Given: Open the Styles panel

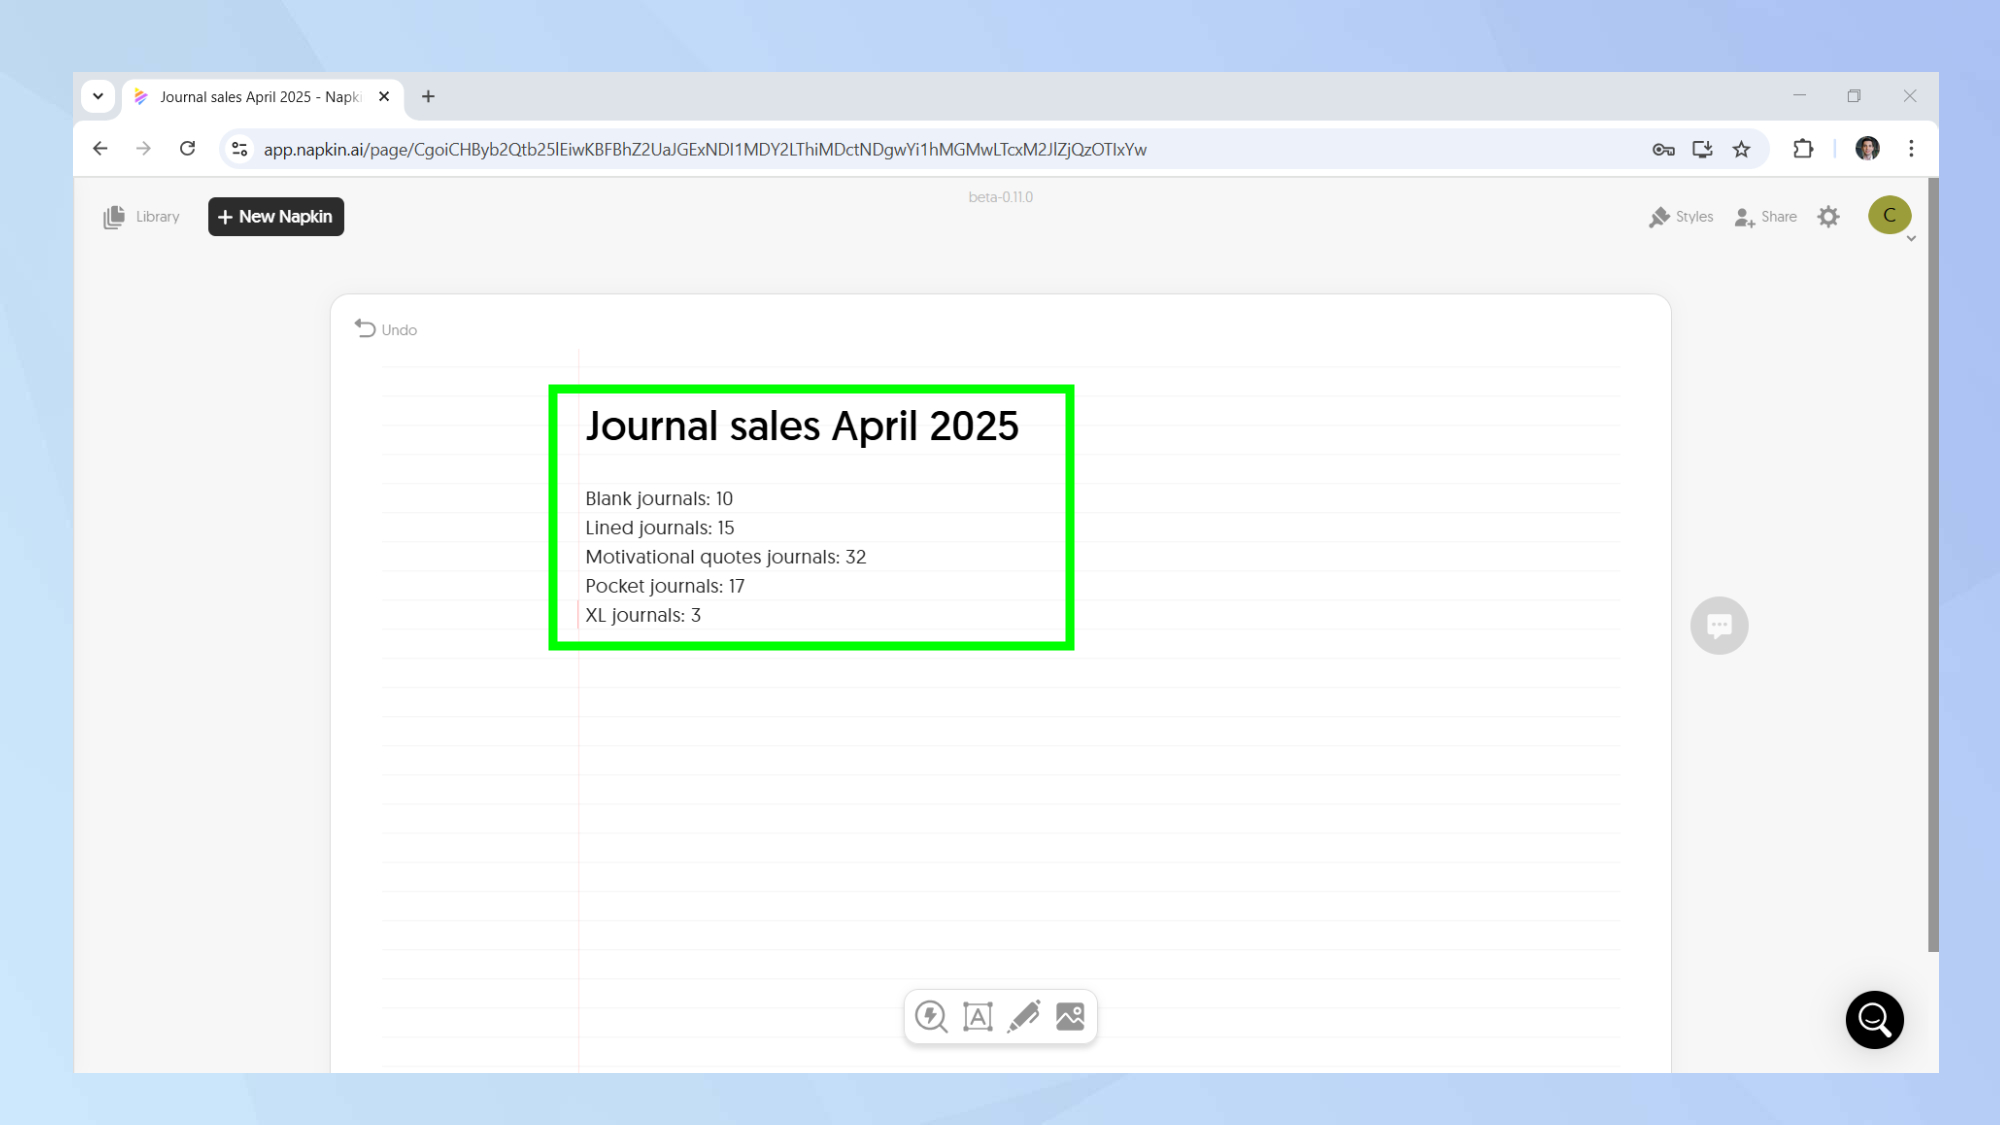Looking at the screenshot, I should pos(1681,217).
